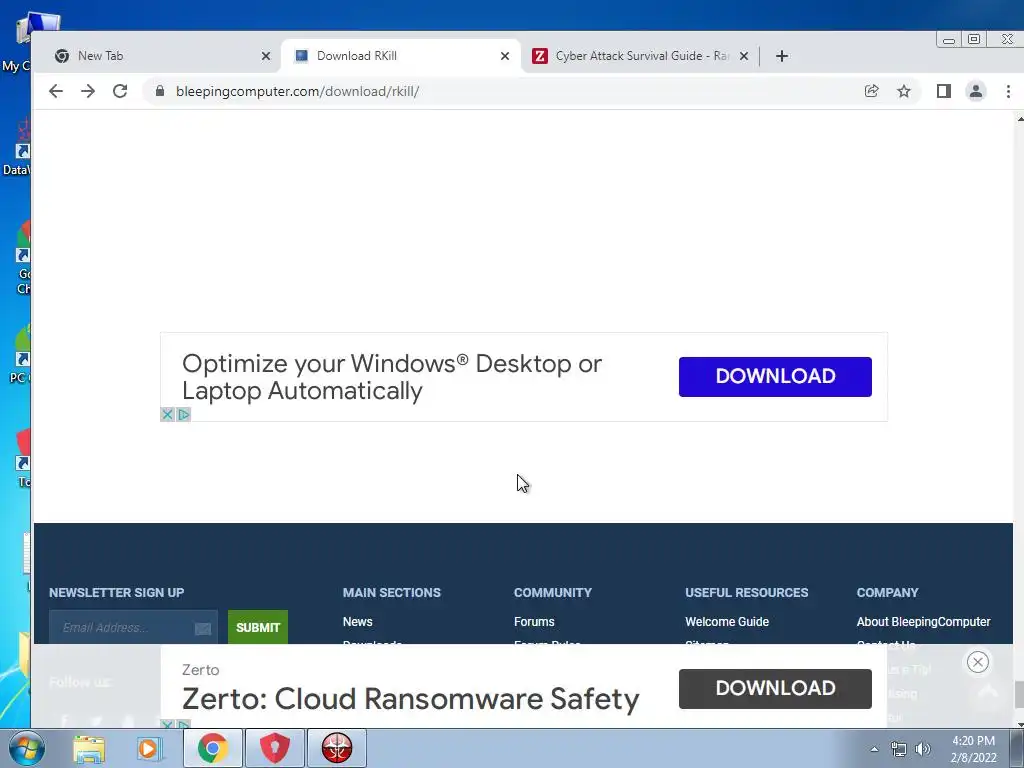Viewport: 1024px width, 768px height.
Task: Click the Optimize your Windows ad text
Action: pos(392,377)
